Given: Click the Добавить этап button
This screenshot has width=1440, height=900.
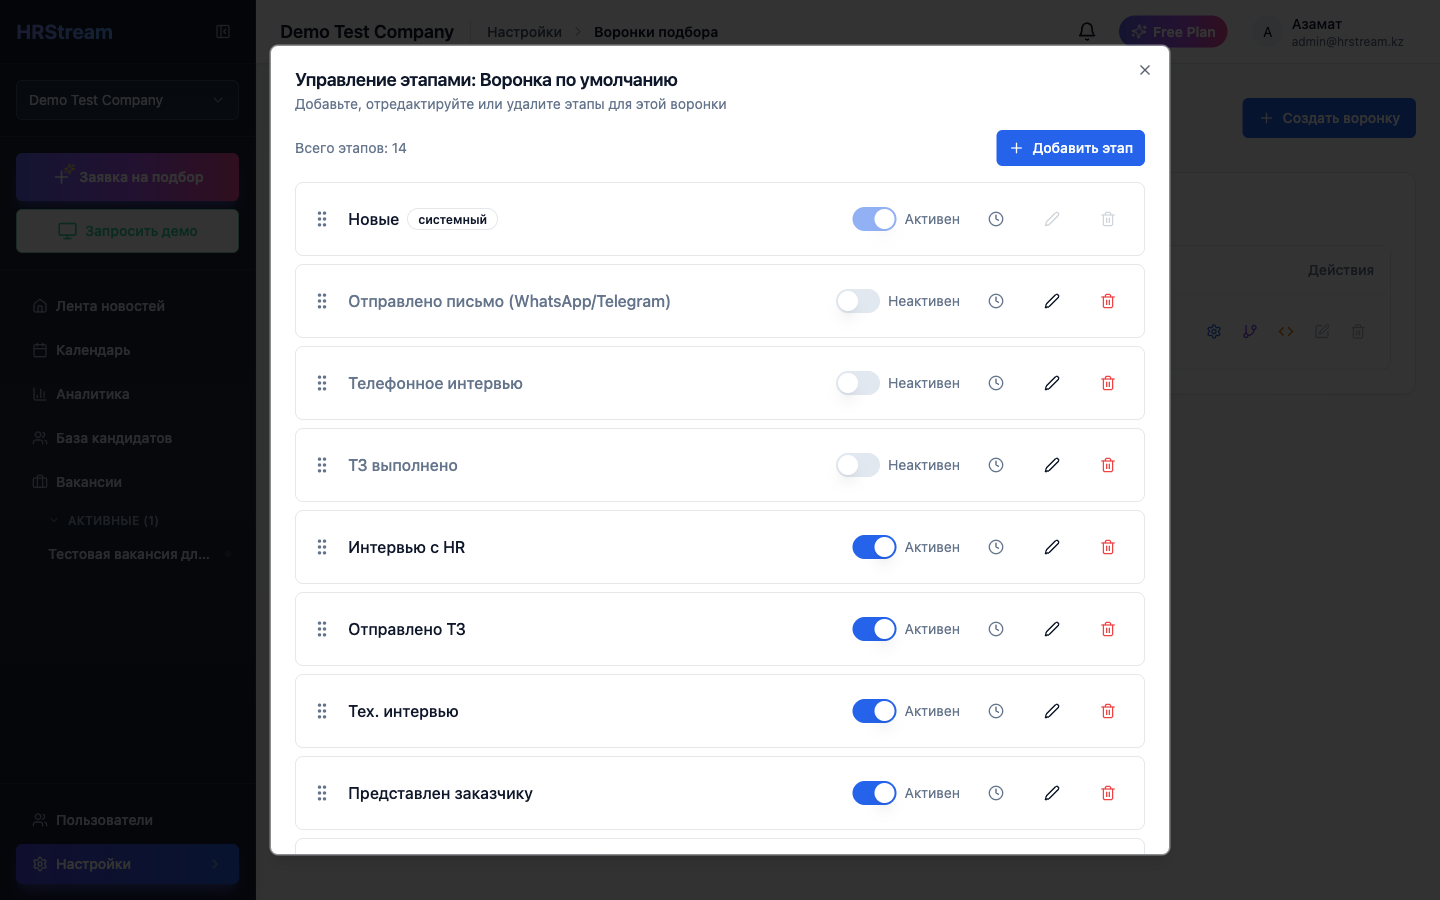Looking at the screenshot, I should click(1070, 148).
